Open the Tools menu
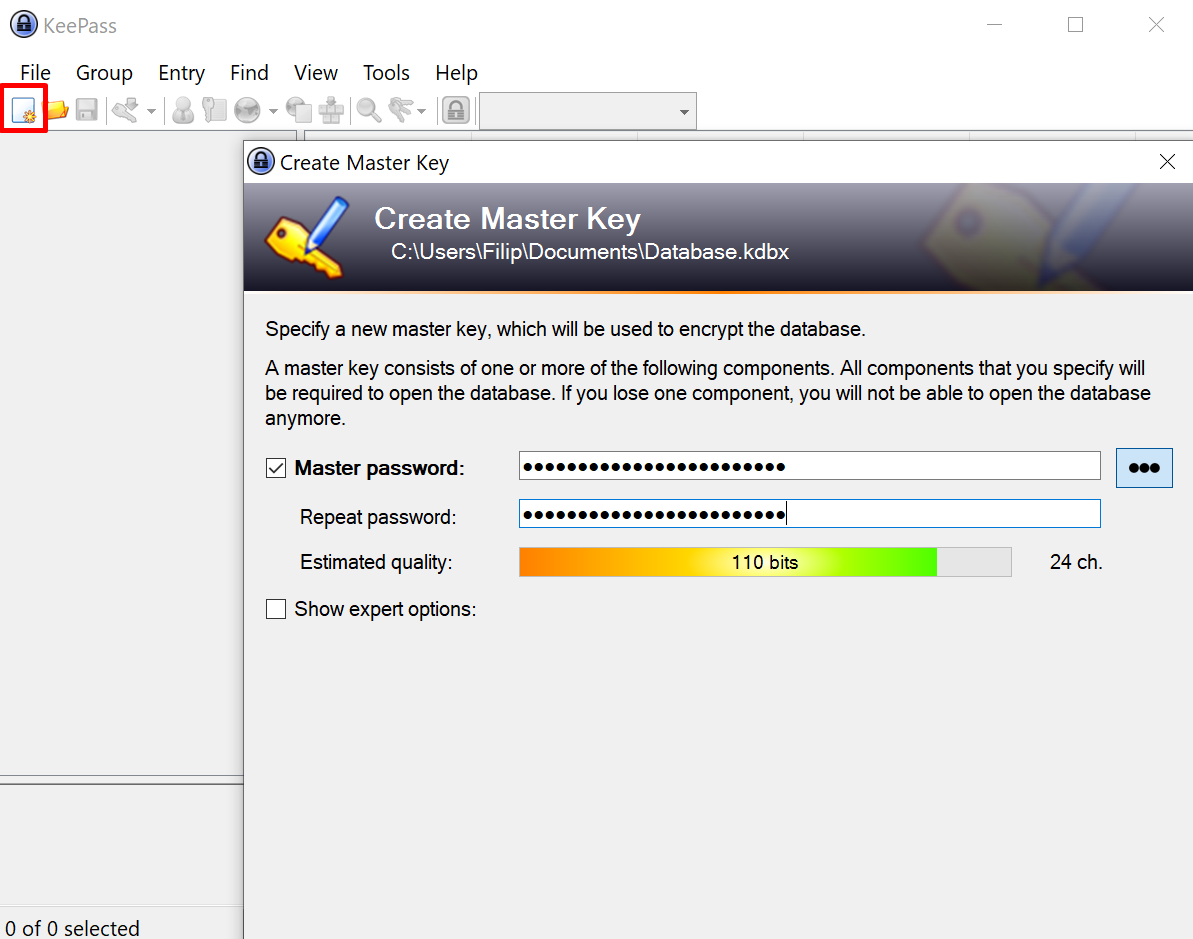The height and width of the screenshot is (939, 1193). pyautogui.click(x=386, y=73)
